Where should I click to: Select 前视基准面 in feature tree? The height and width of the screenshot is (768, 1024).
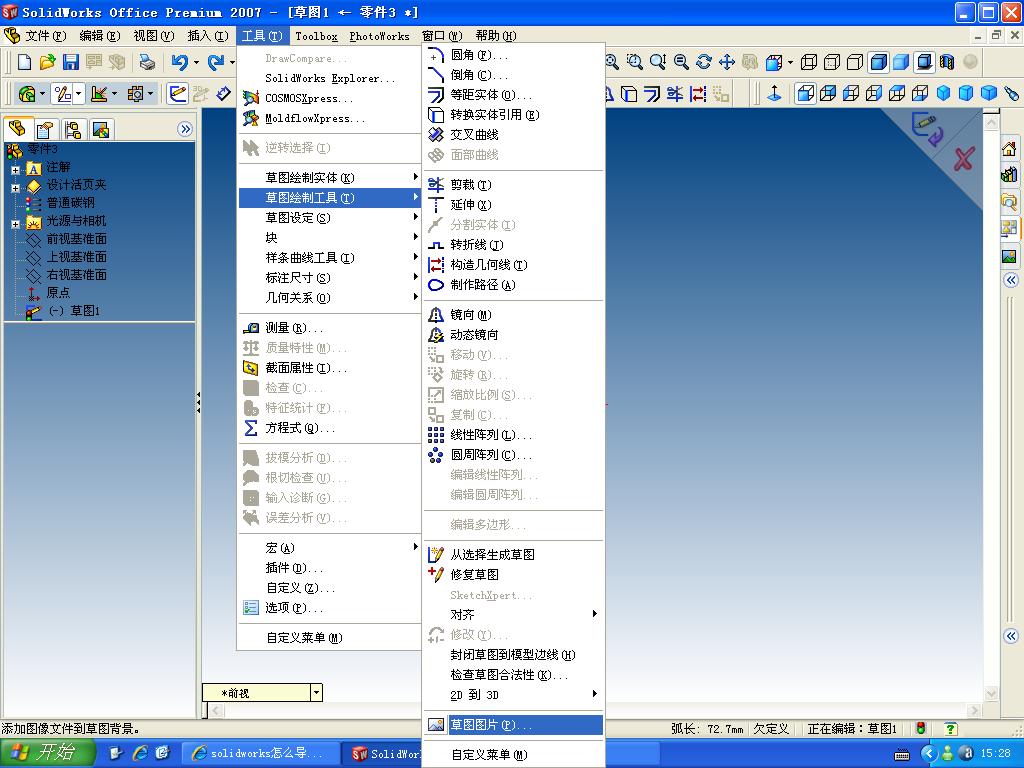[x=76, y=239]
